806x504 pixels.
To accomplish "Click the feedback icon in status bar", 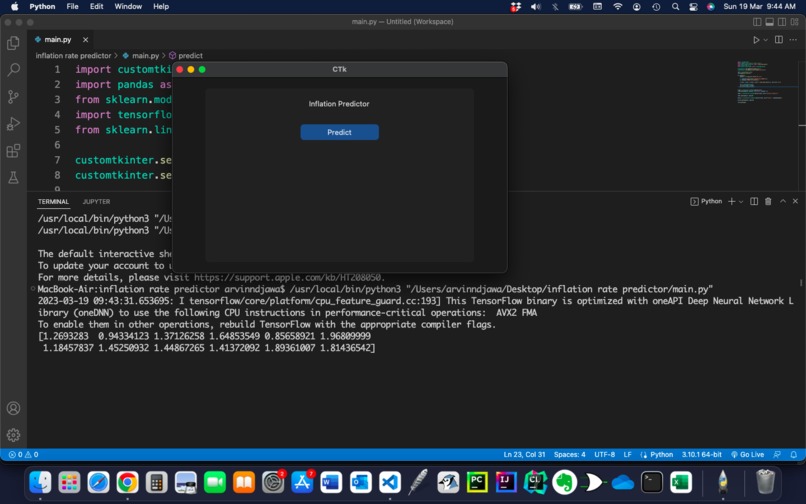I will (x=777, y=455).
